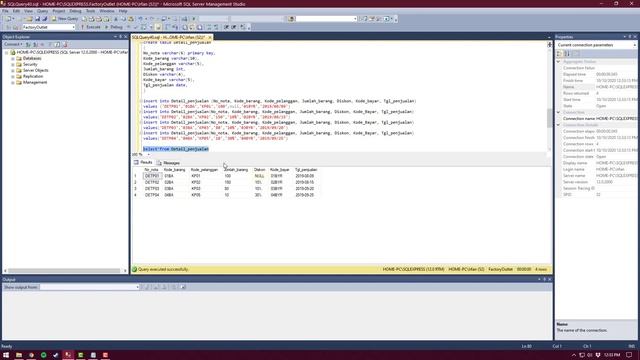Viewport: 640px width, 360px height.
Task: Switch to the Results tab
Action: click(143, 162)
